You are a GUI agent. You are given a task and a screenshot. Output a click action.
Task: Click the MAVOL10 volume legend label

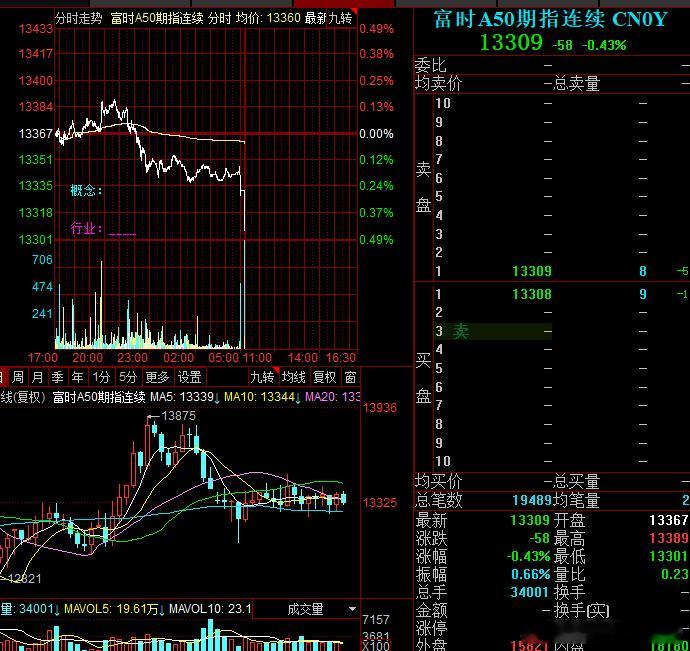(x=210, y=609)
